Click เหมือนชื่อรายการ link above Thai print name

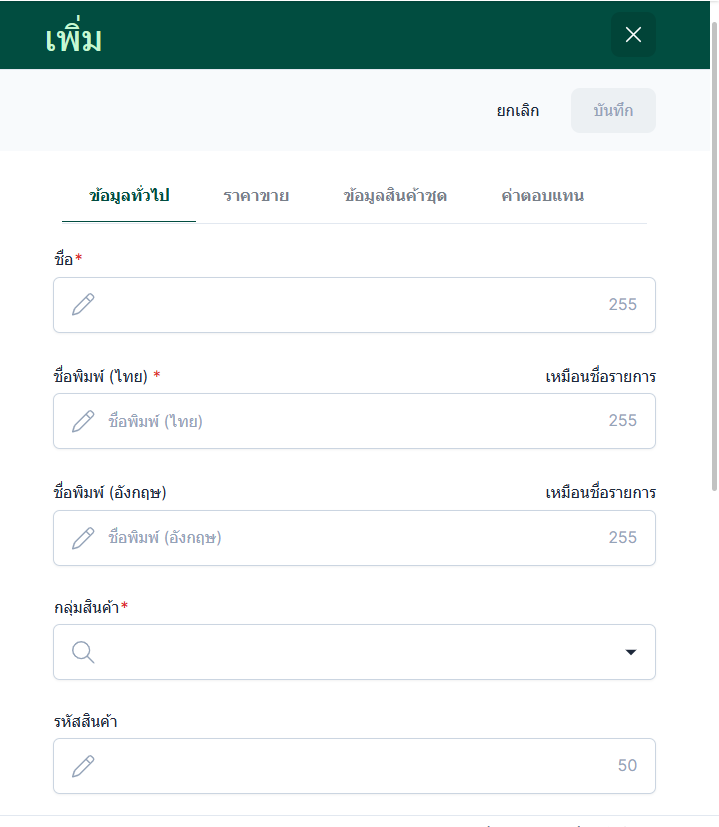(600, 376)
